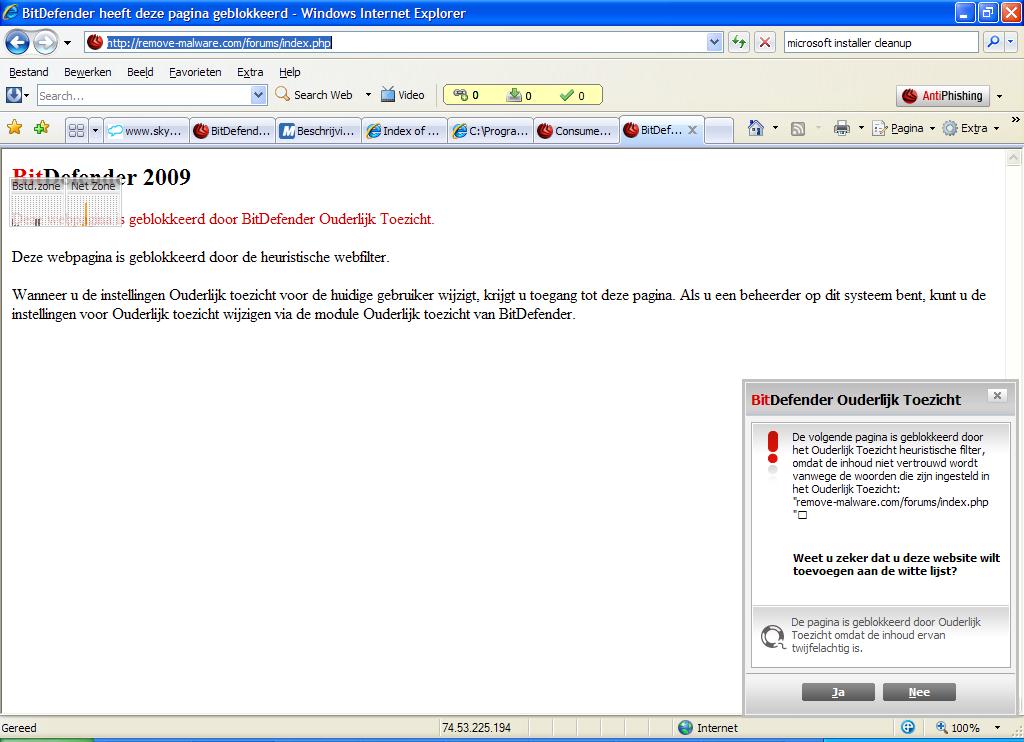This screenshot has width=1024, height=742.
Task: Close the BitDefender Ouderlijk Toezicht popup
Action: [997, 395]
